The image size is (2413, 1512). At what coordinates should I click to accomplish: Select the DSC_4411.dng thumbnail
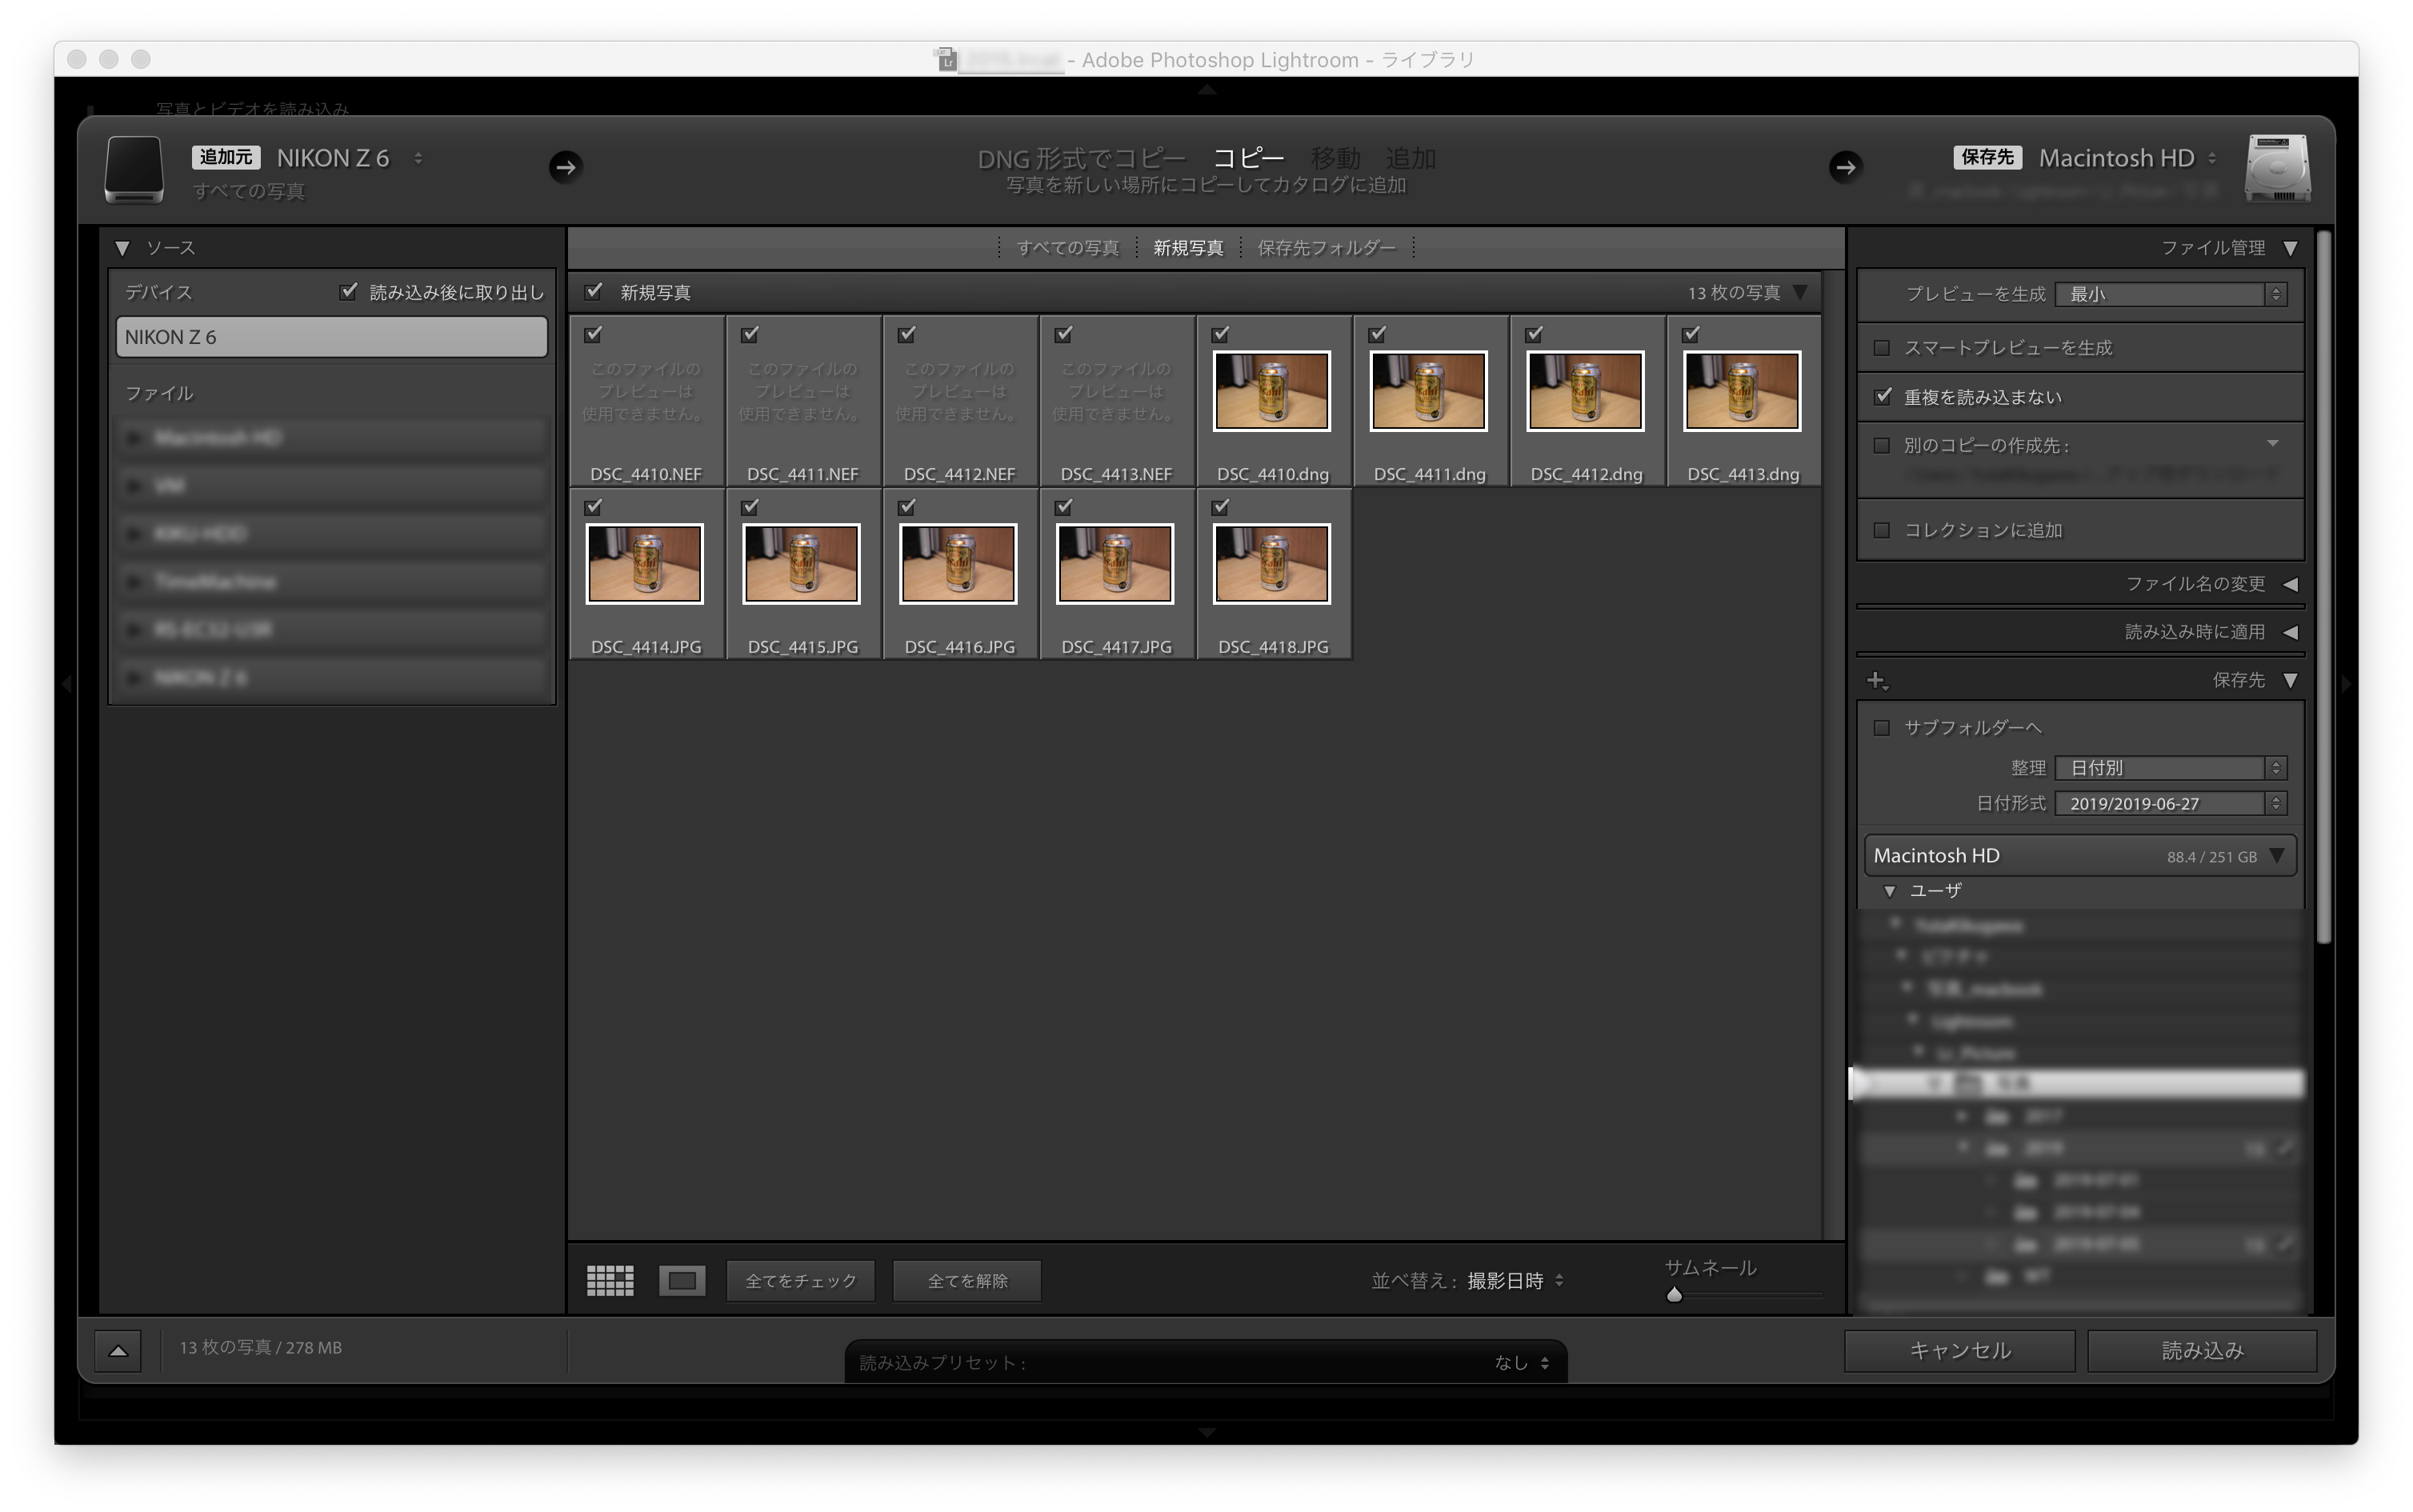1429,391
